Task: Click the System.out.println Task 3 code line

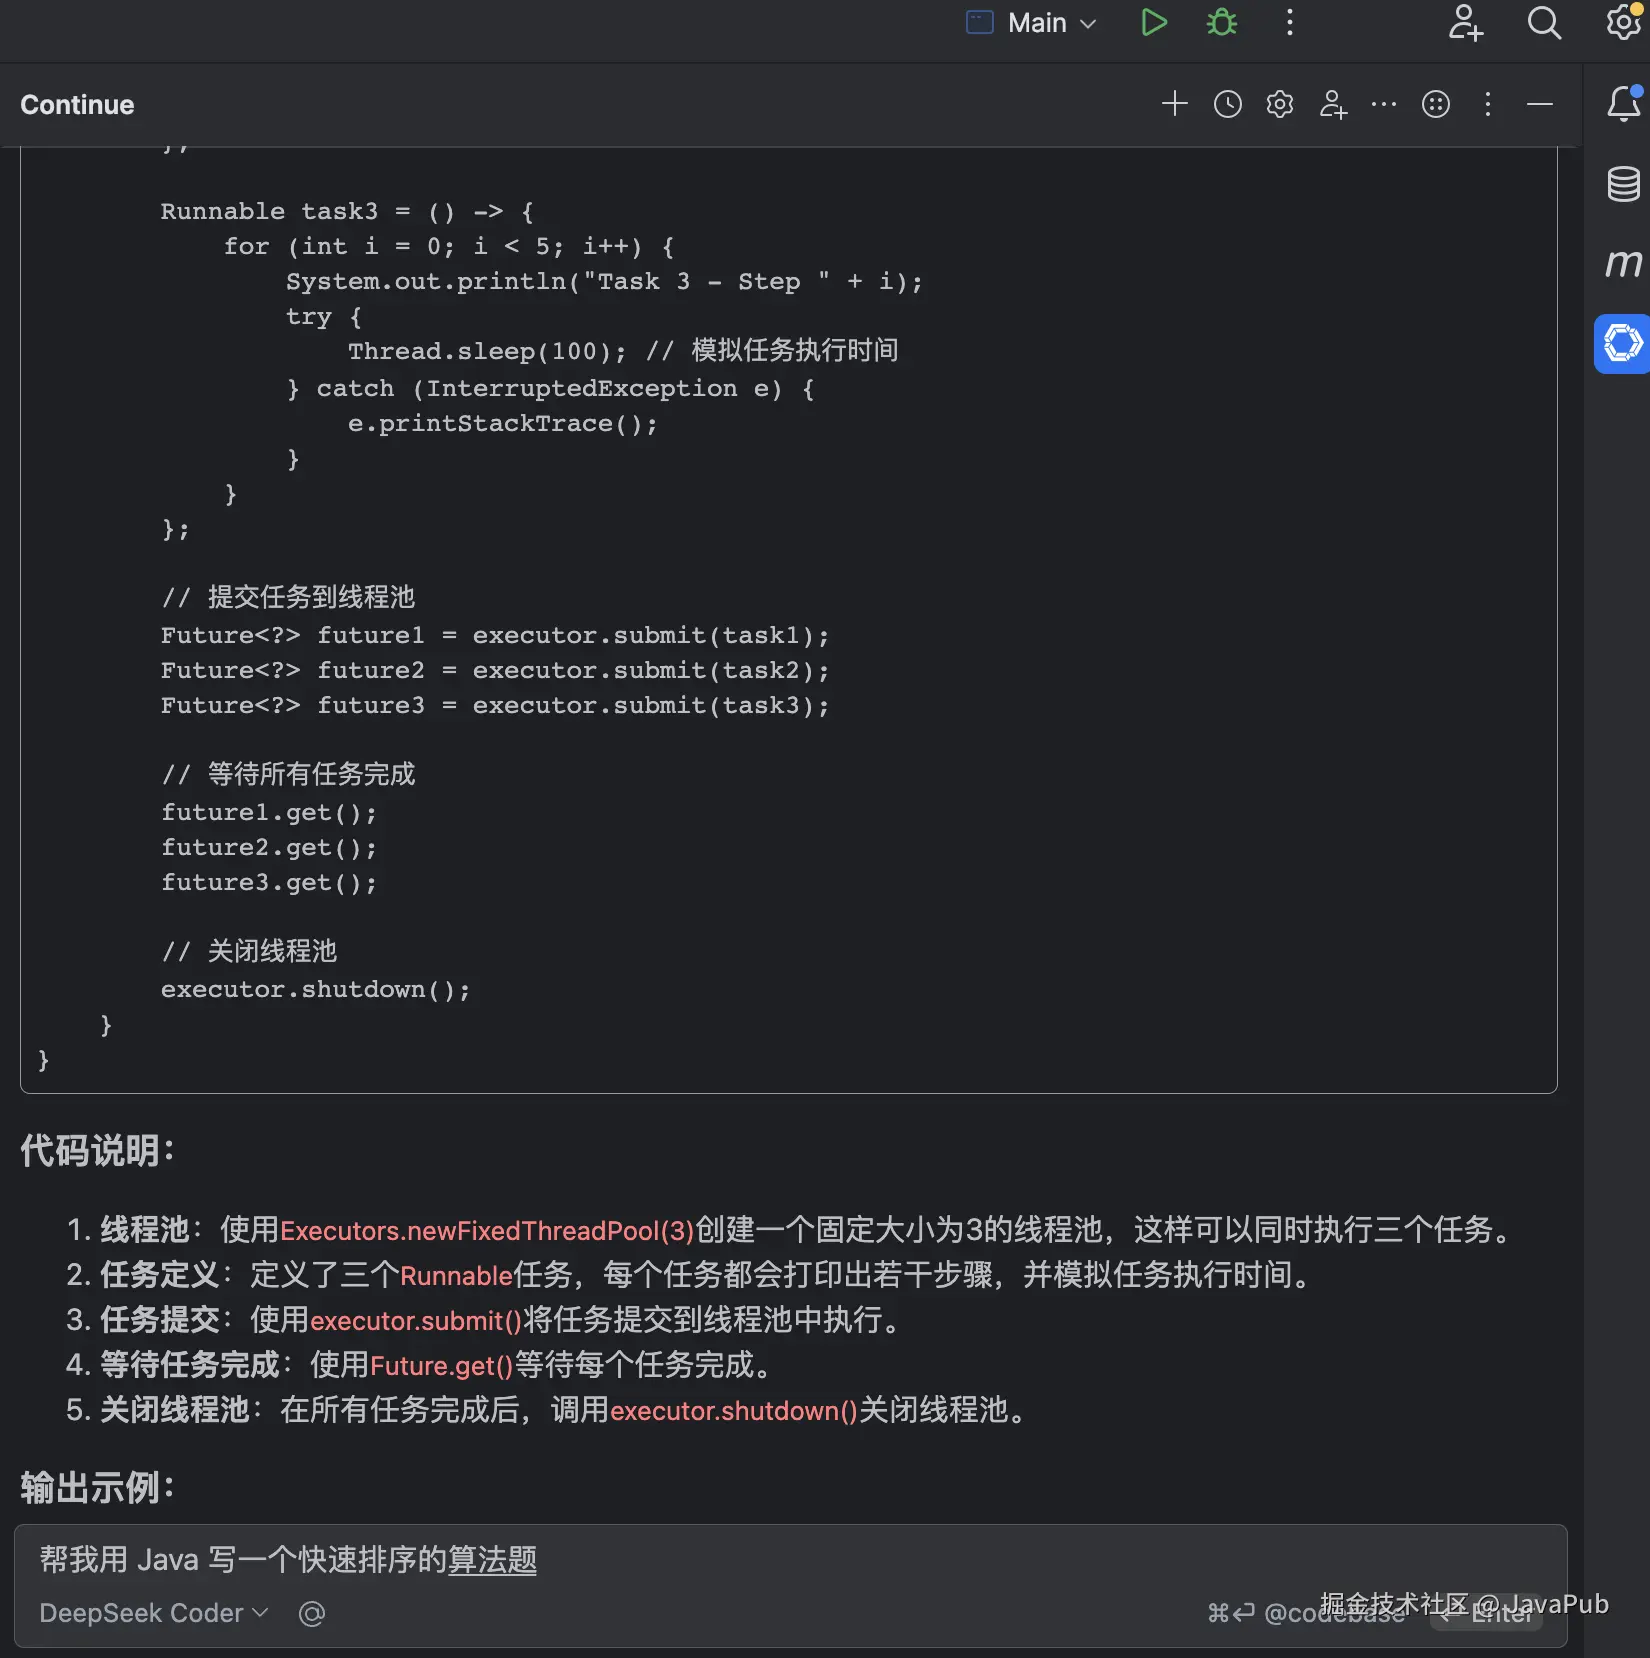Action: coord(604,281)
